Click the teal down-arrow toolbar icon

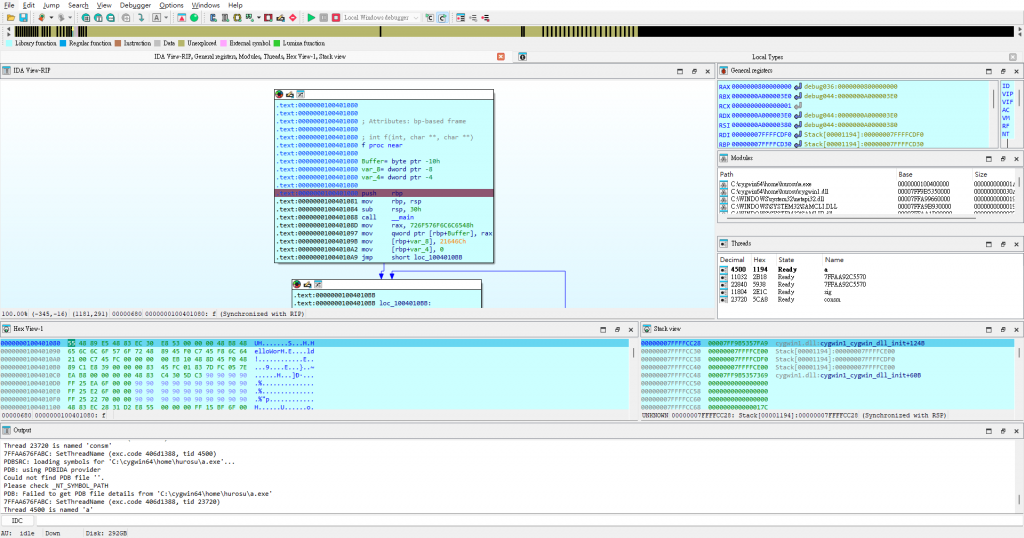pos(141,18)
